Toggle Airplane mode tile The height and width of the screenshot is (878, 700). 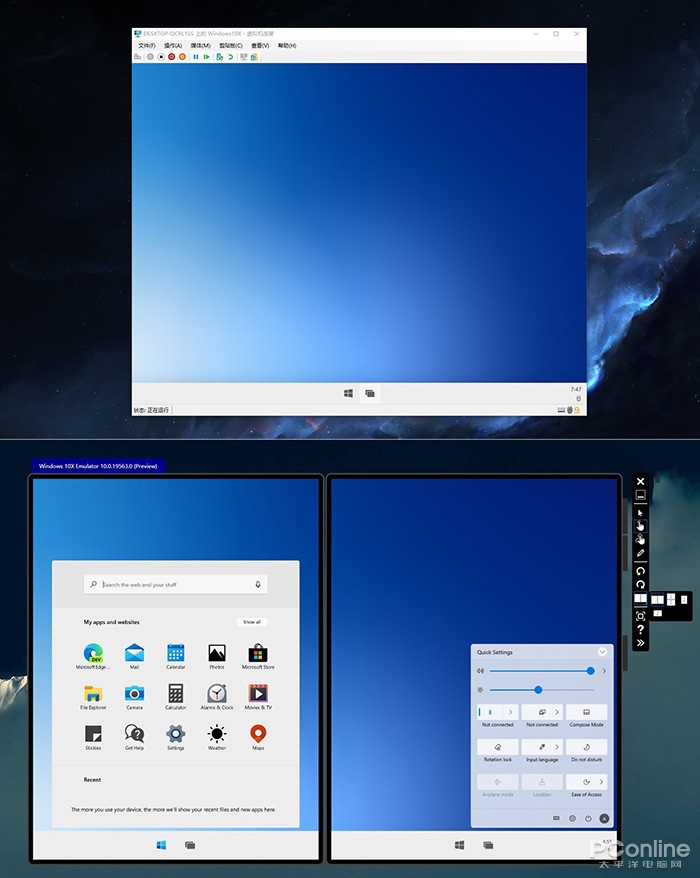(497, 782)
